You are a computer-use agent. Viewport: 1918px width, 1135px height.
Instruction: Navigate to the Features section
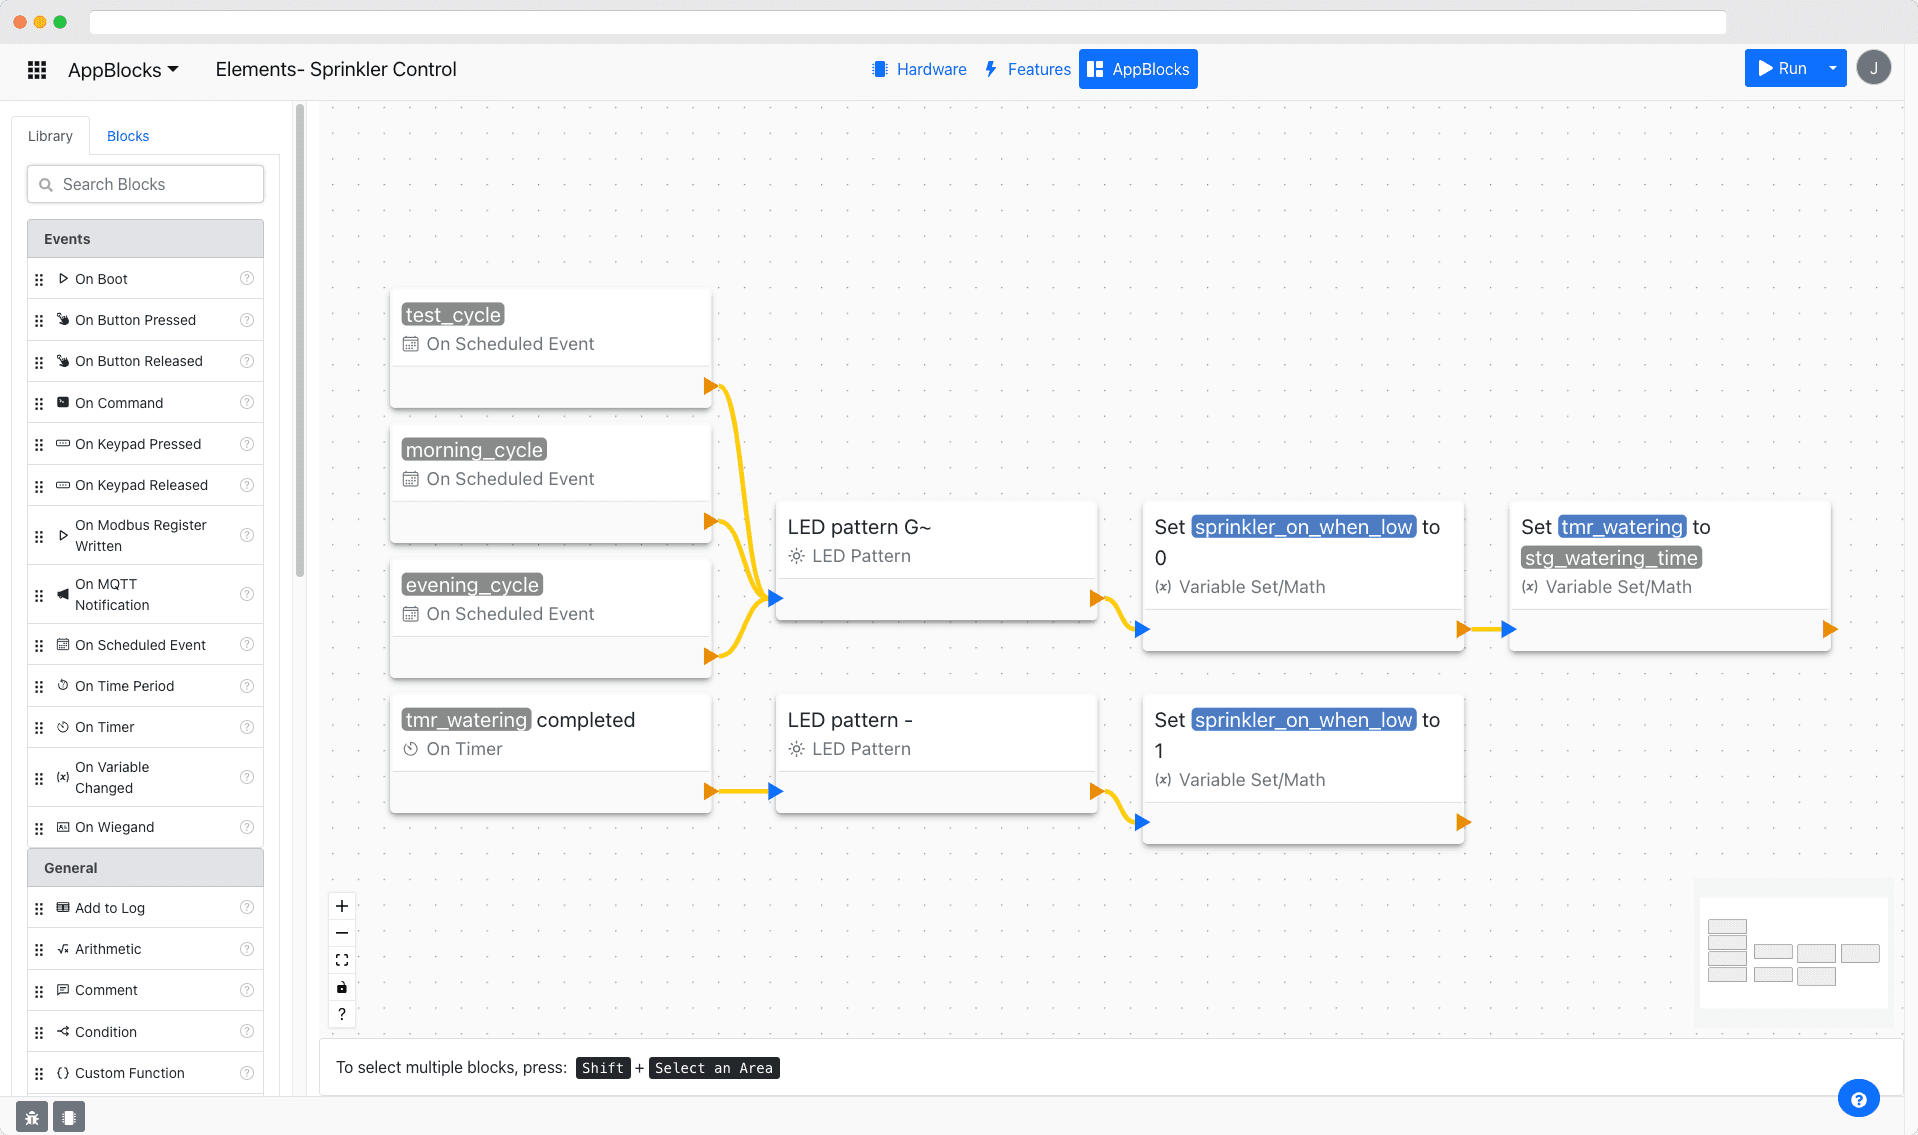pyautogui.click(x=1027, y=69)
